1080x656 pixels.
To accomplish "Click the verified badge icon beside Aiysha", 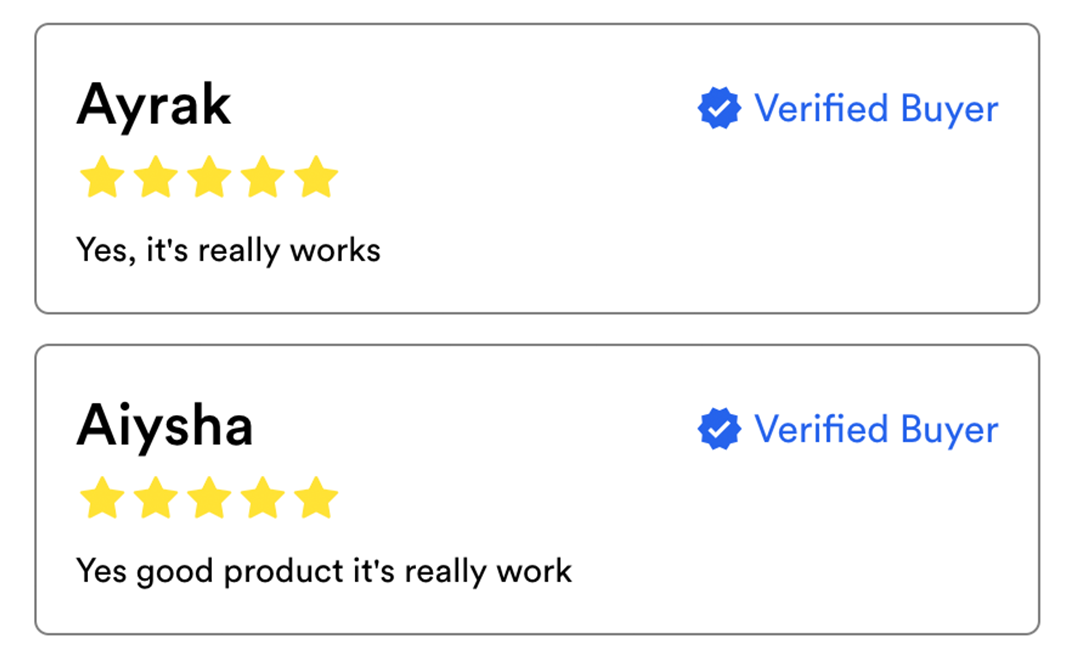I will click(x=719, y=429).
